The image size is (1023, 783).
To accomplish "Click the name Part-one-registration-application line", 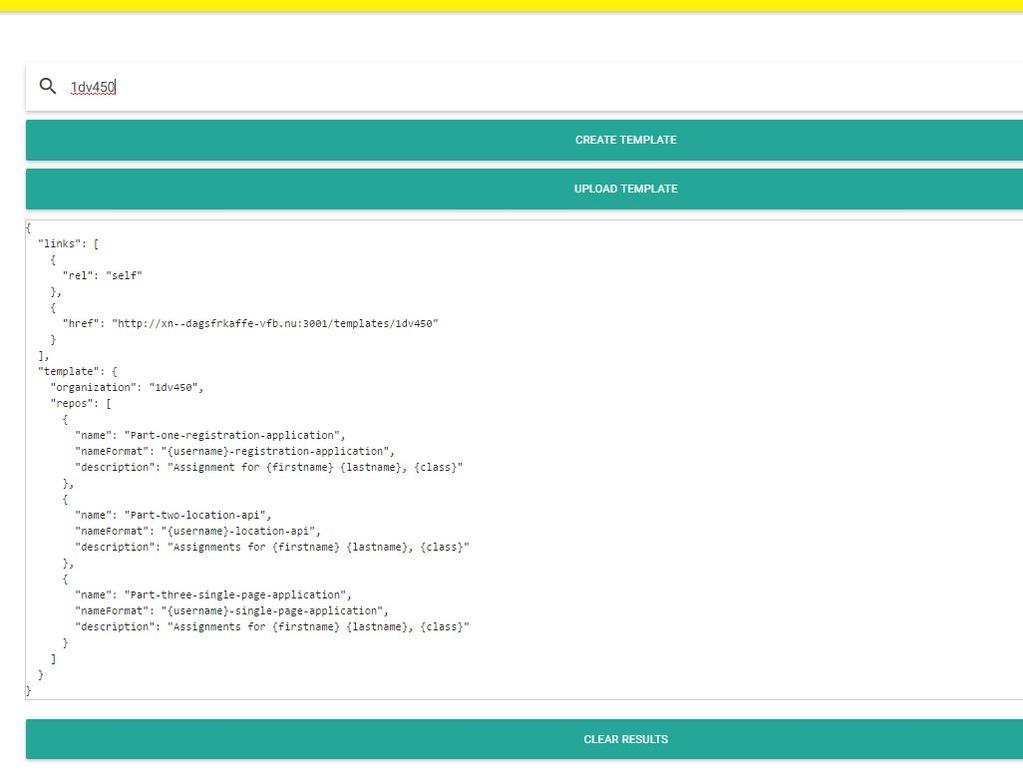I will click(210, 435).
